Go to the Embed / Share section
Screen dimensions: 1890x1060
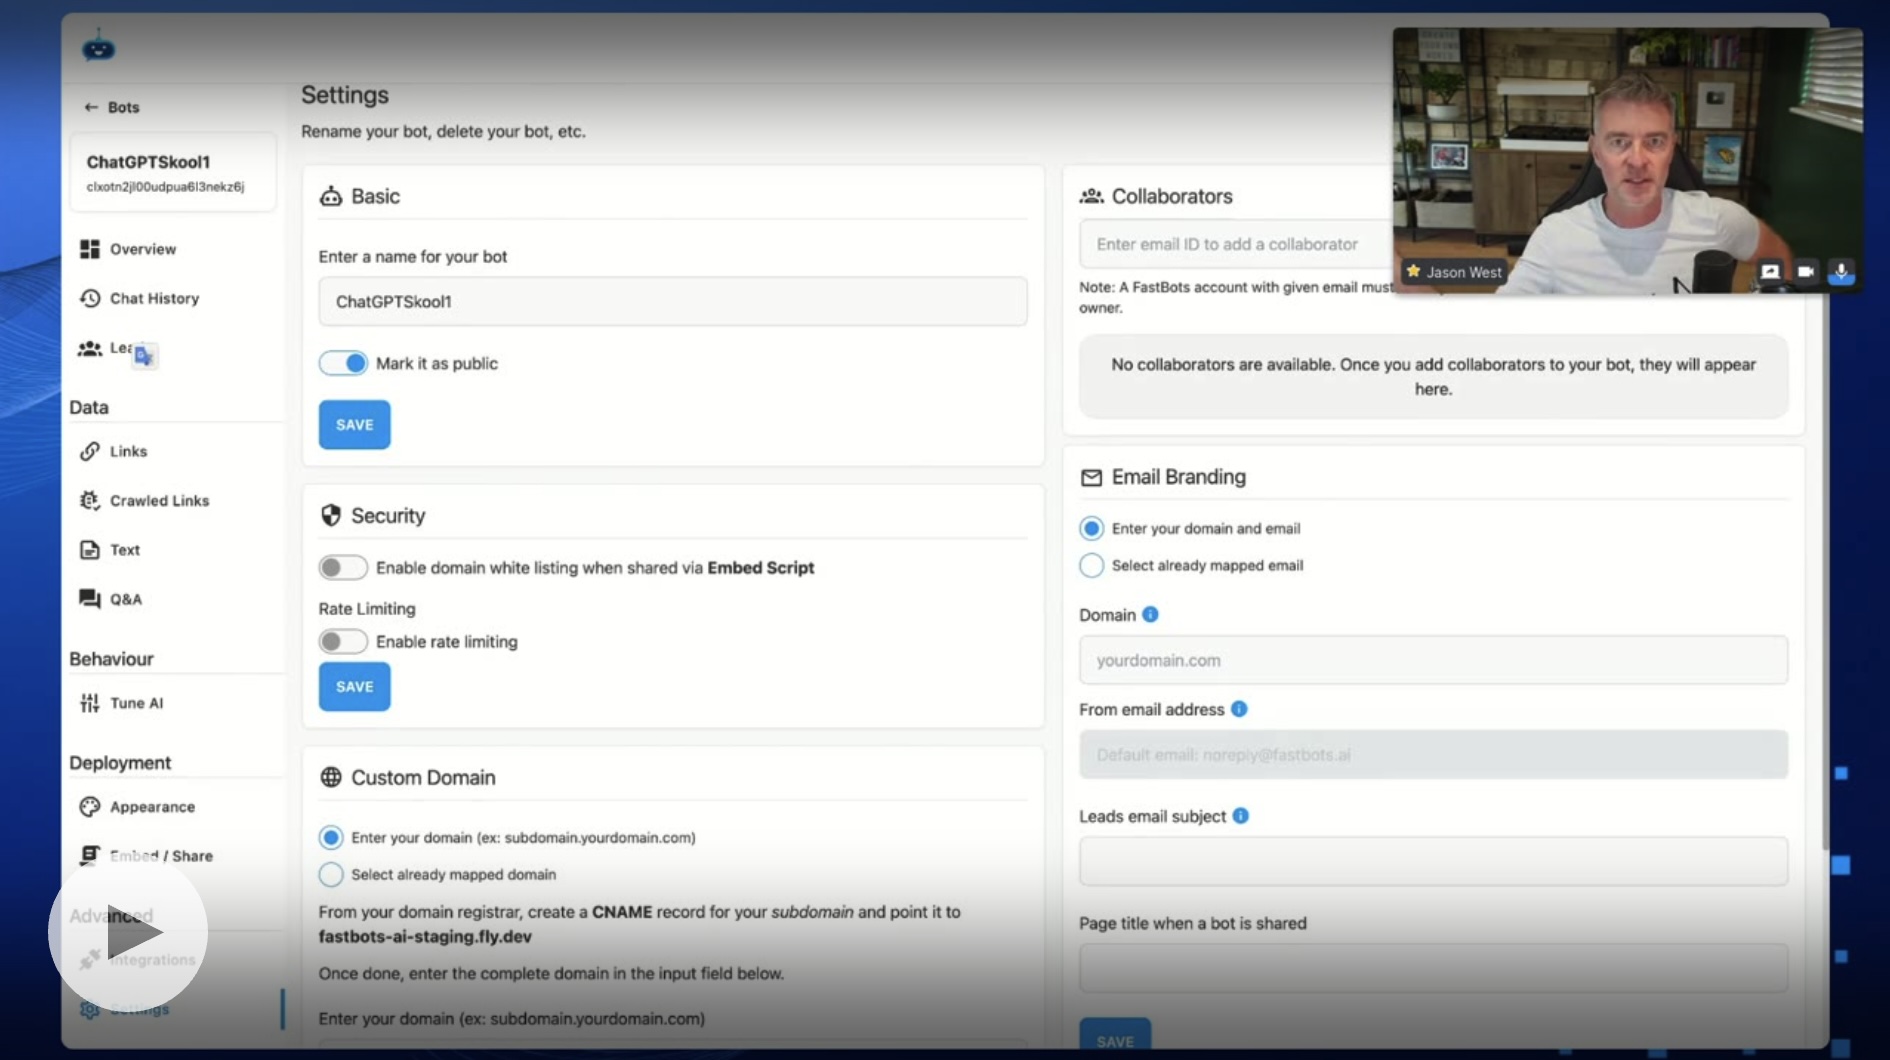point(160,856)
